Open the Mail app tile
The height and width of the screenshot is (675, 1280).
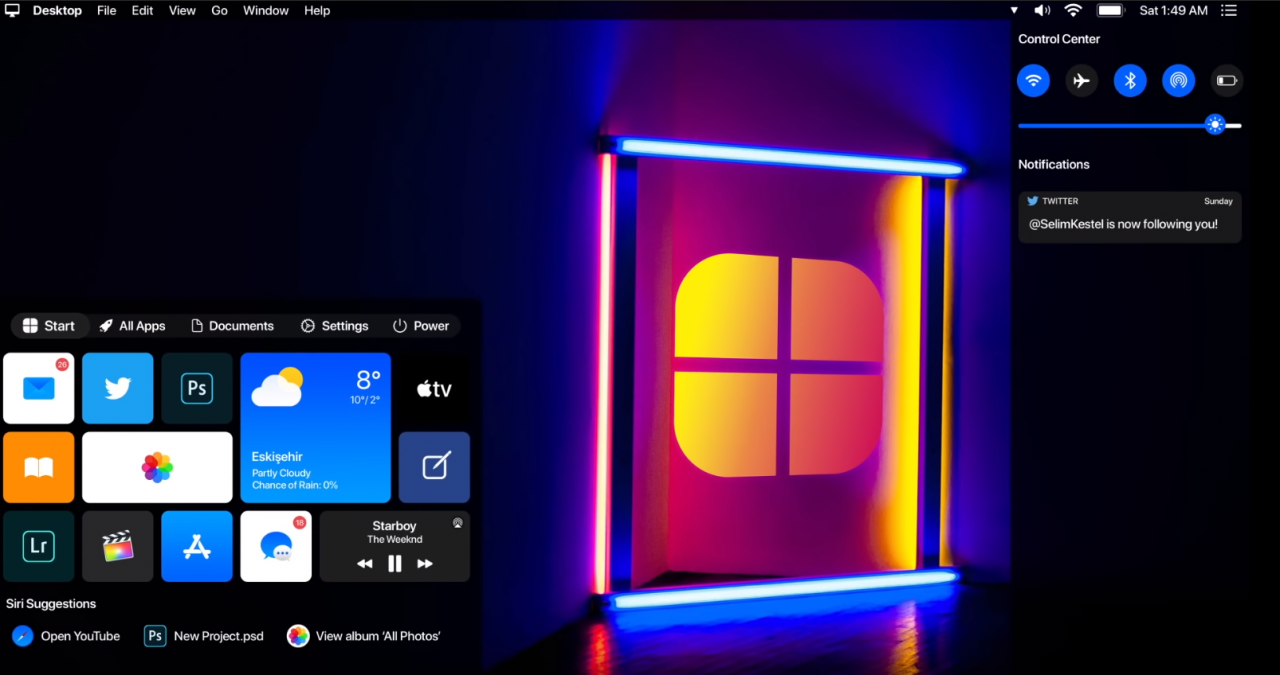point(39,388)
